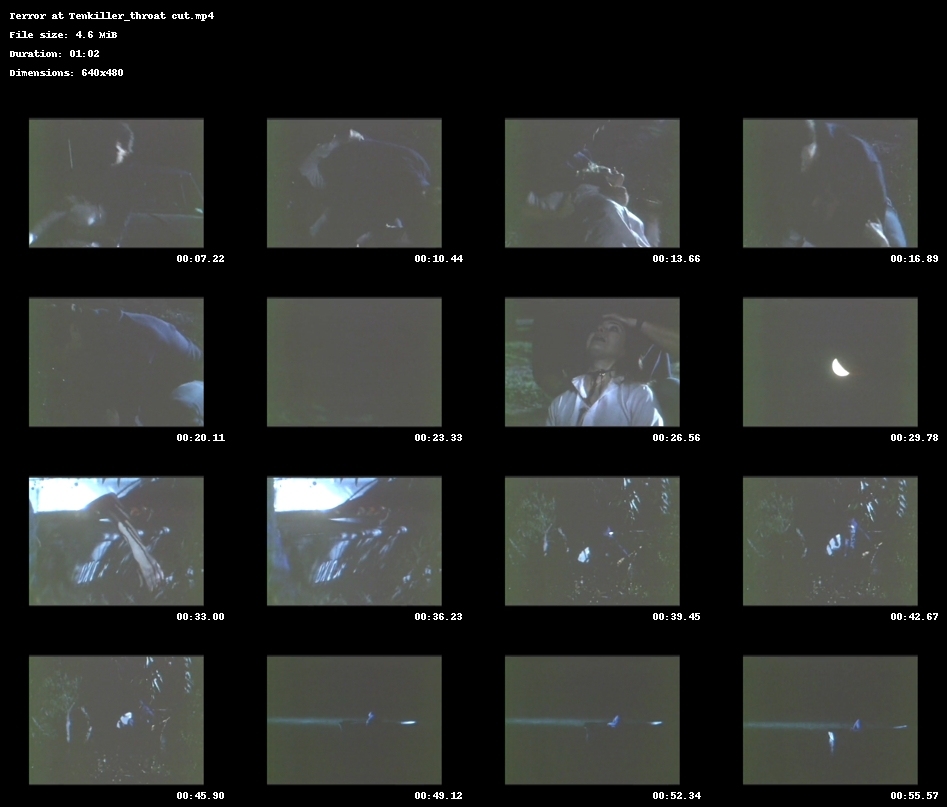This screenshot has width=947, height=807.
Task: Open the forest thumbnail at 00:39.45
Action: pos(592,541)
